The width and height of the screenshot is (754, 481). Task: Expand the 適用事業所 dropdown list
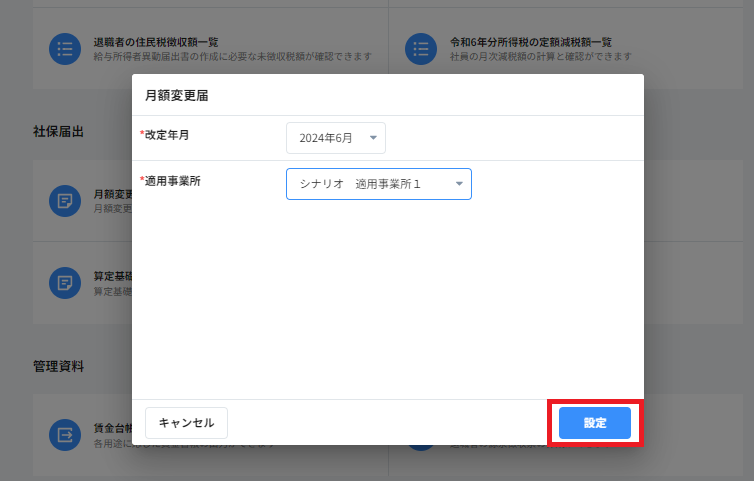point(378,184)
